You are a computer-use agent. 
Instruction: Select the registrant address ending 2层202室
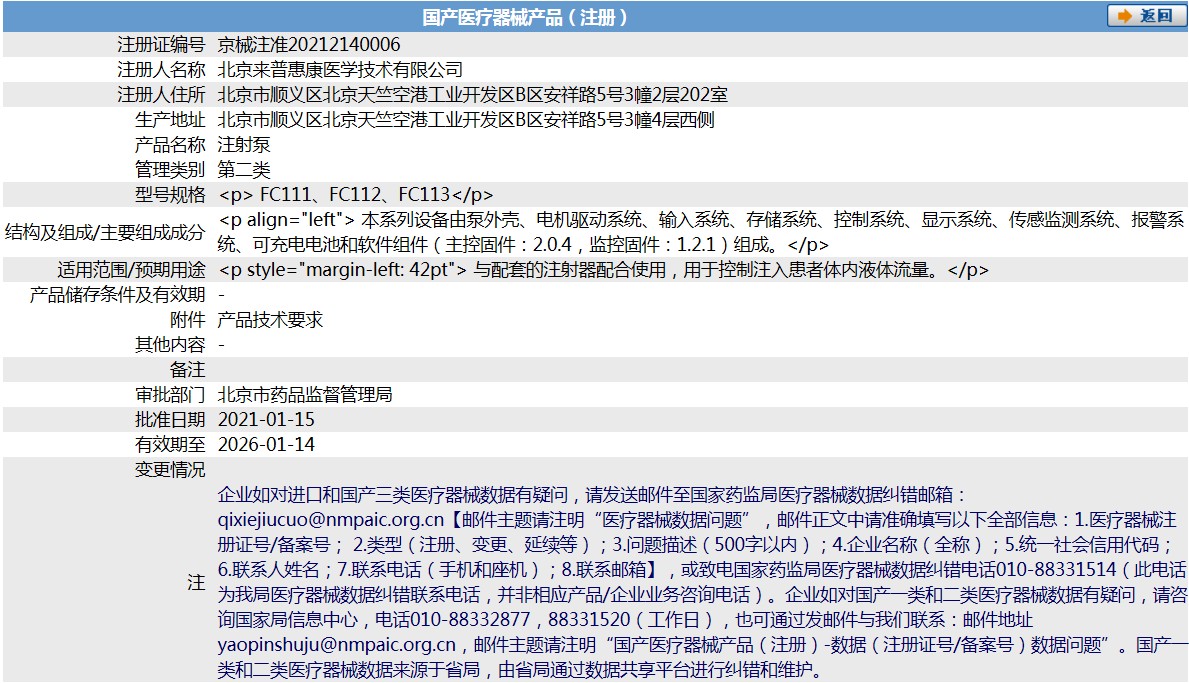click(x=472, y=95)
